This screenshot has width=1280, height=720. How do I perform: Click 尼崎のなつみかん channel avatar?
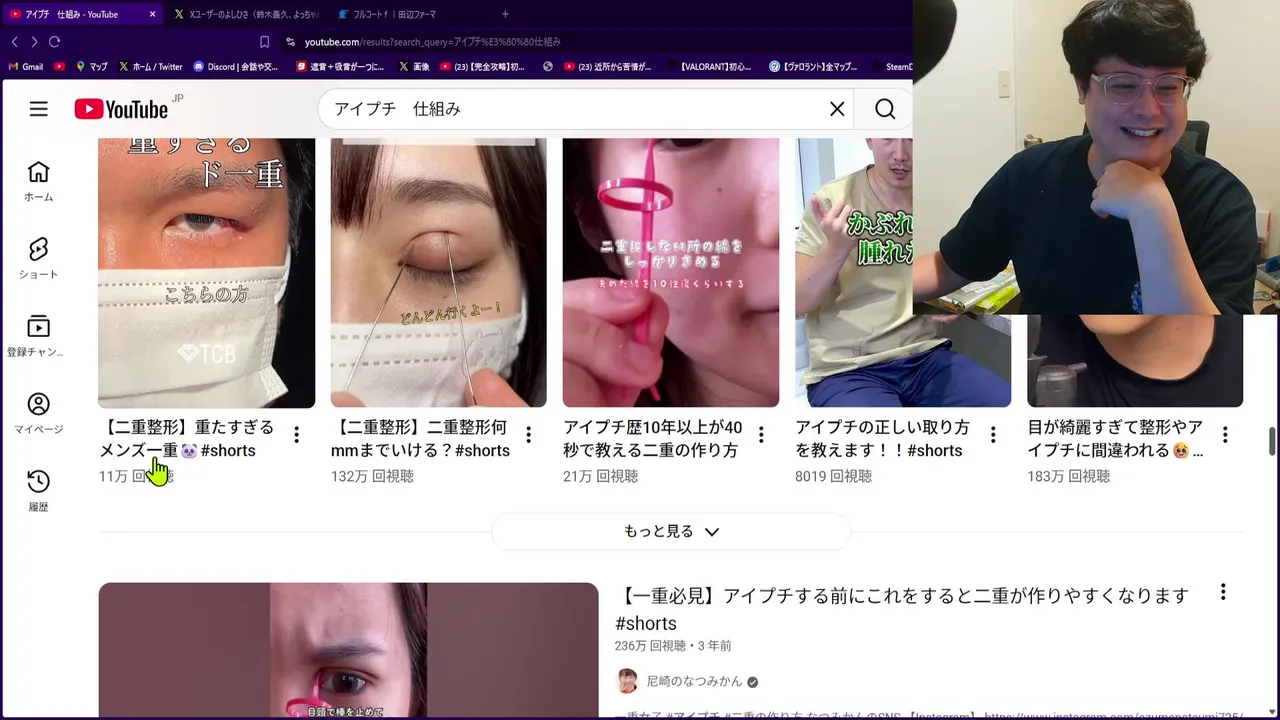click(627, 681)
